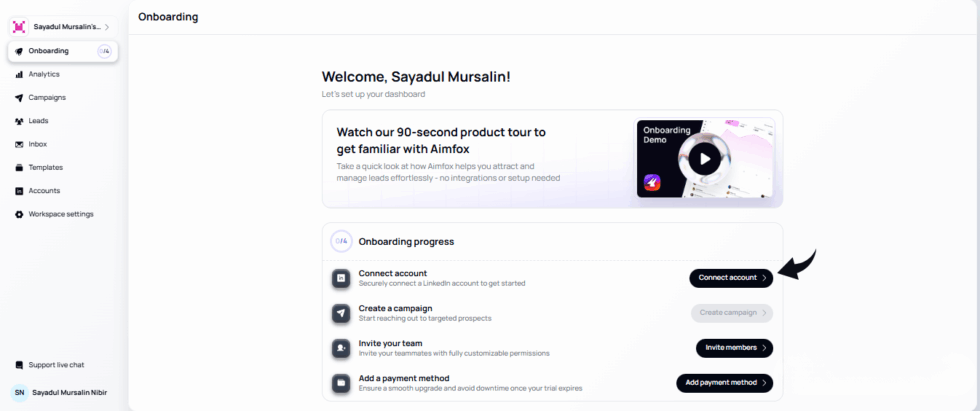Click the Support live chat icon
The image size is (980, 411).
click(19, 365)
